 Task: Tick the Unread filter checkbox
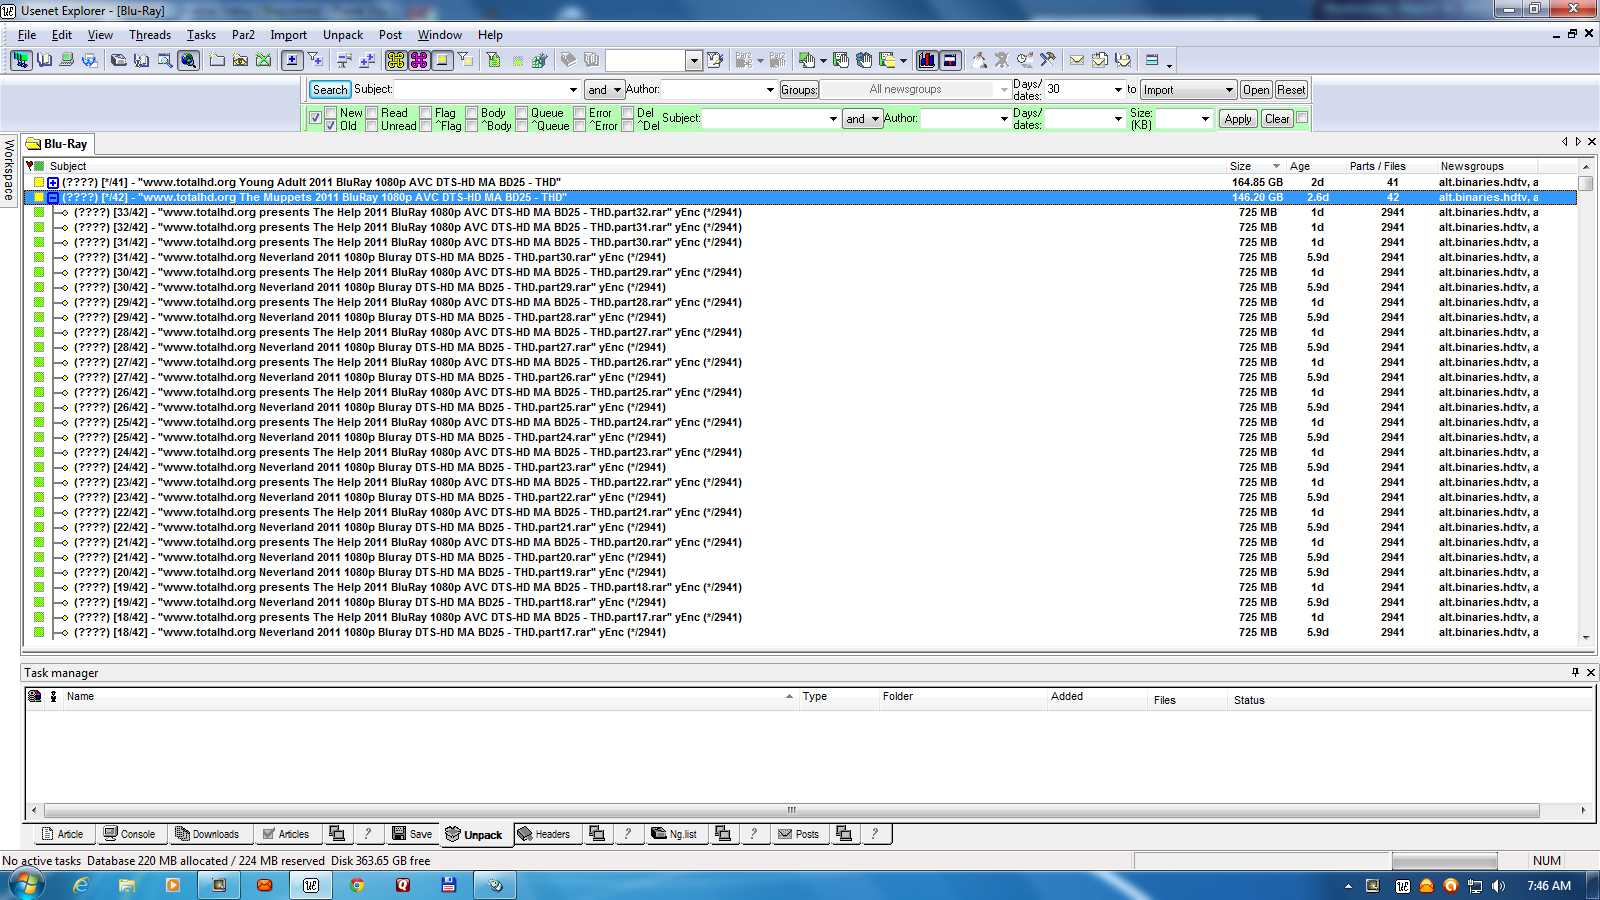click(372, 126)
